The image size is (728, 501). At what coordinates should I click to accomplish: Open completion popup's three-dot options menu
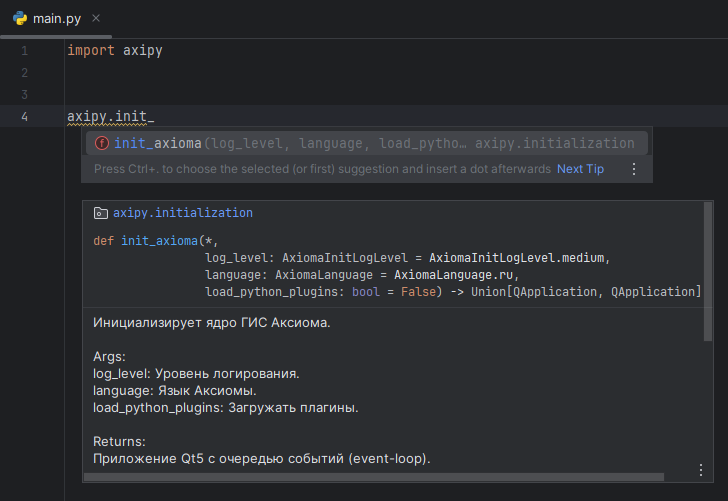click(x=633, y=169)
